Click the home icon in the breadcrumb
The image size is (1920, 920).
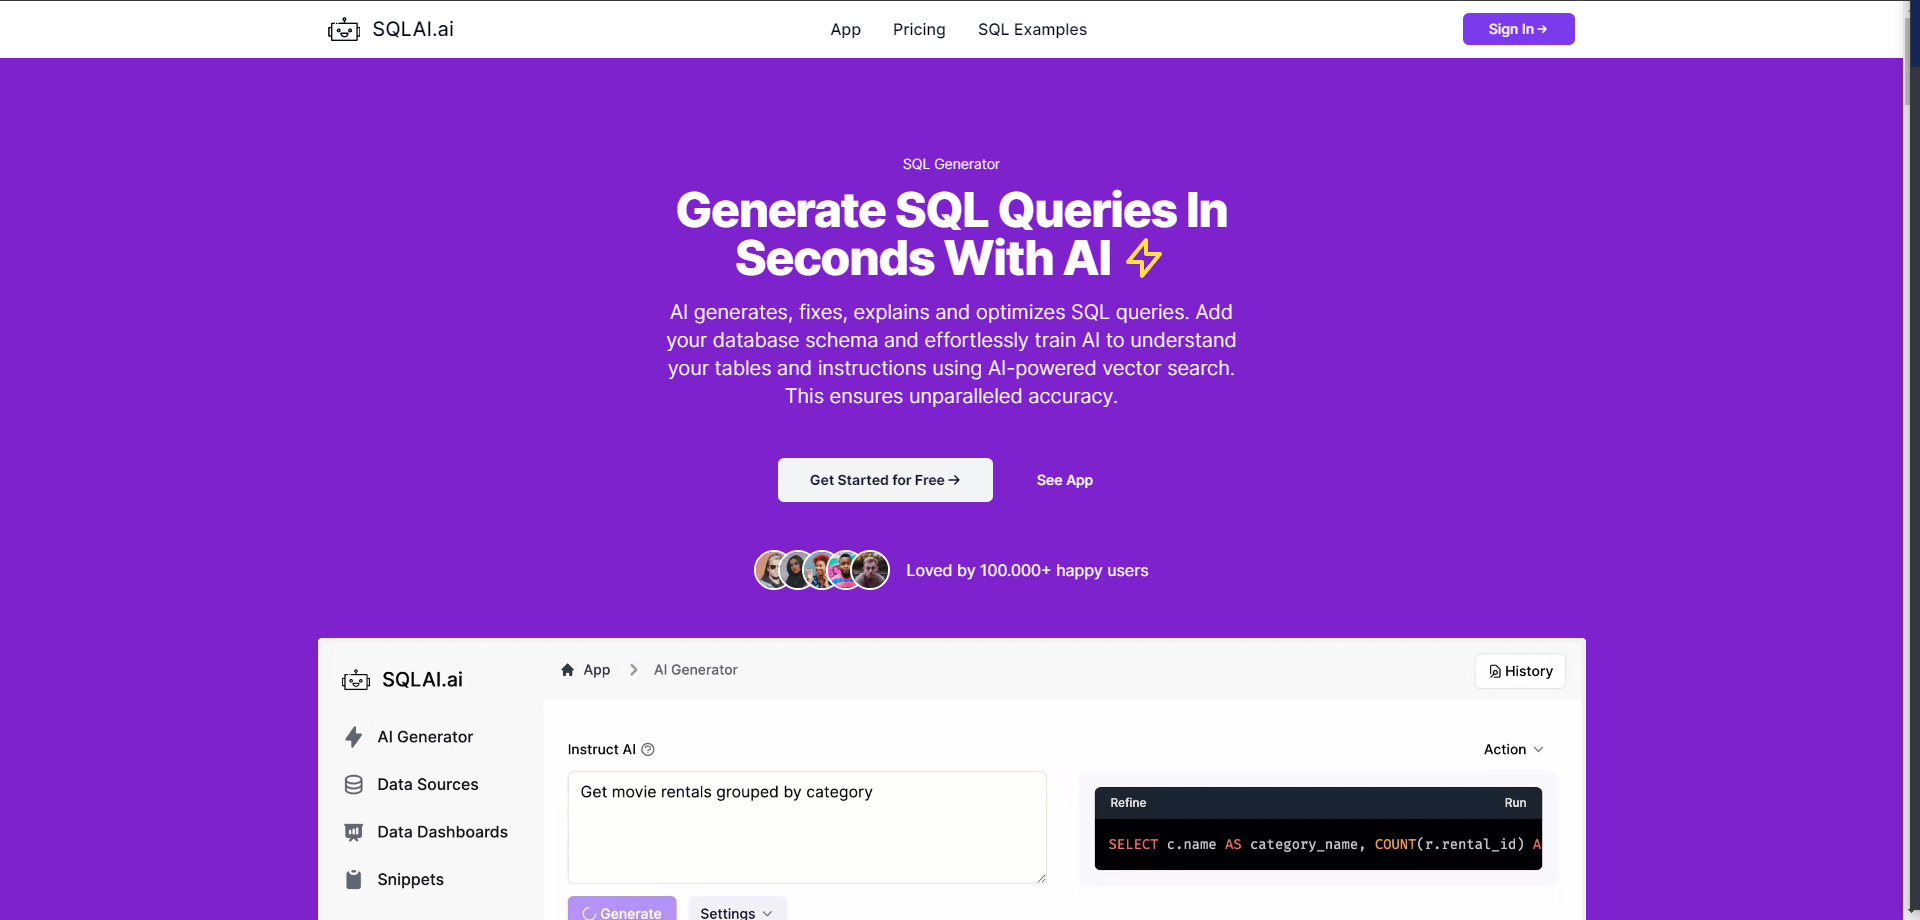point(567,670)
